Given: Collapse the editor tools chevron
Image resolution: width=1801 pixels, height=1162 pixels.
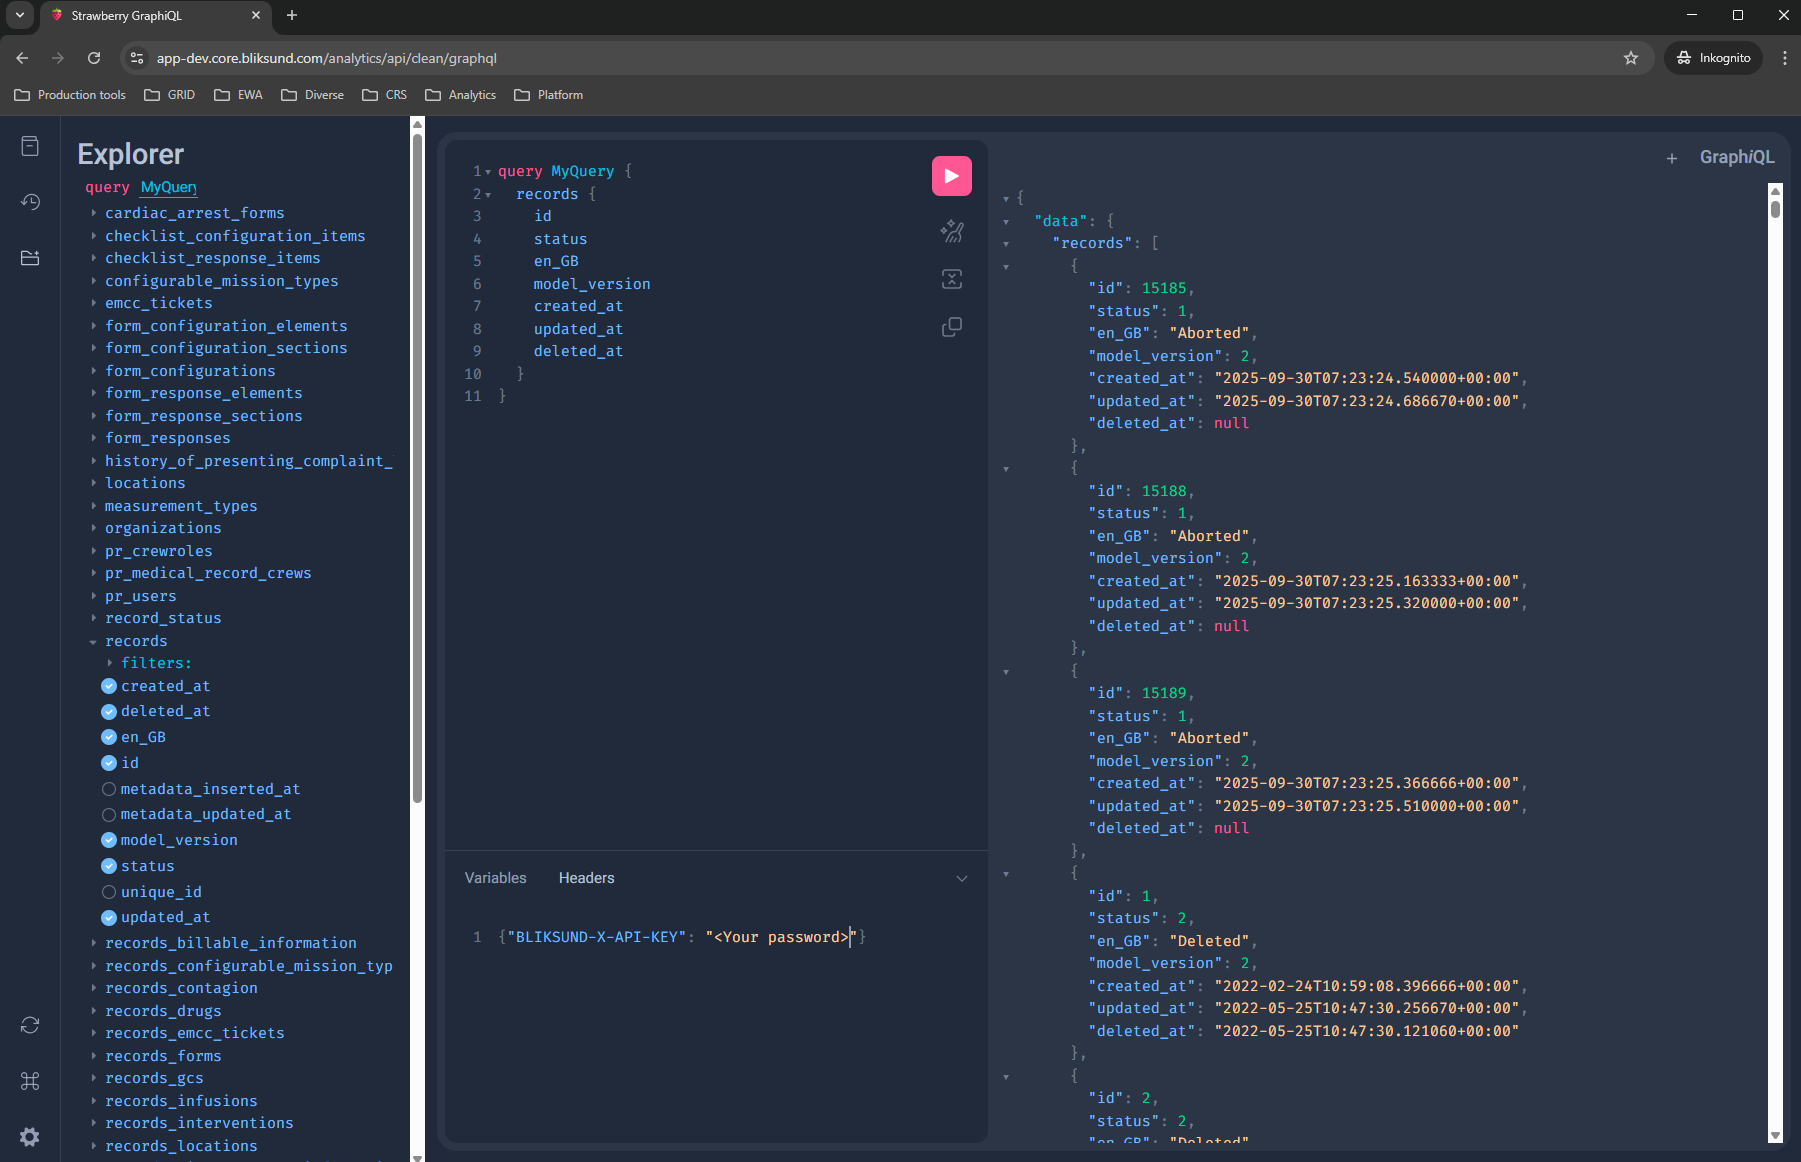Looking at the screenshot, I should point(961,879).
